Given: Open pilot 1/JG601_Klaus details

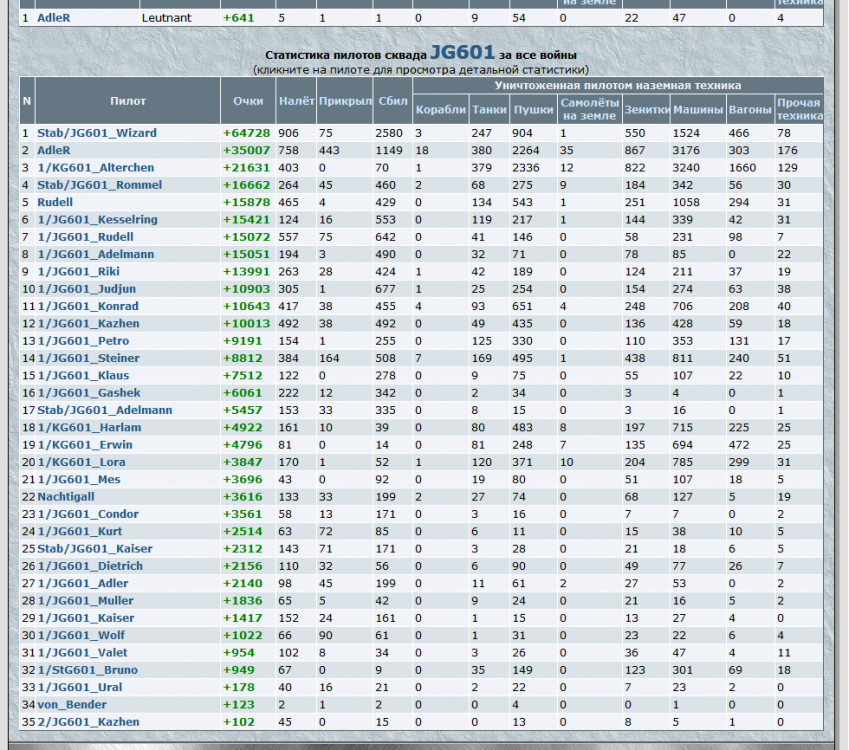Looking at the screenshot, I should pos(83,376).
